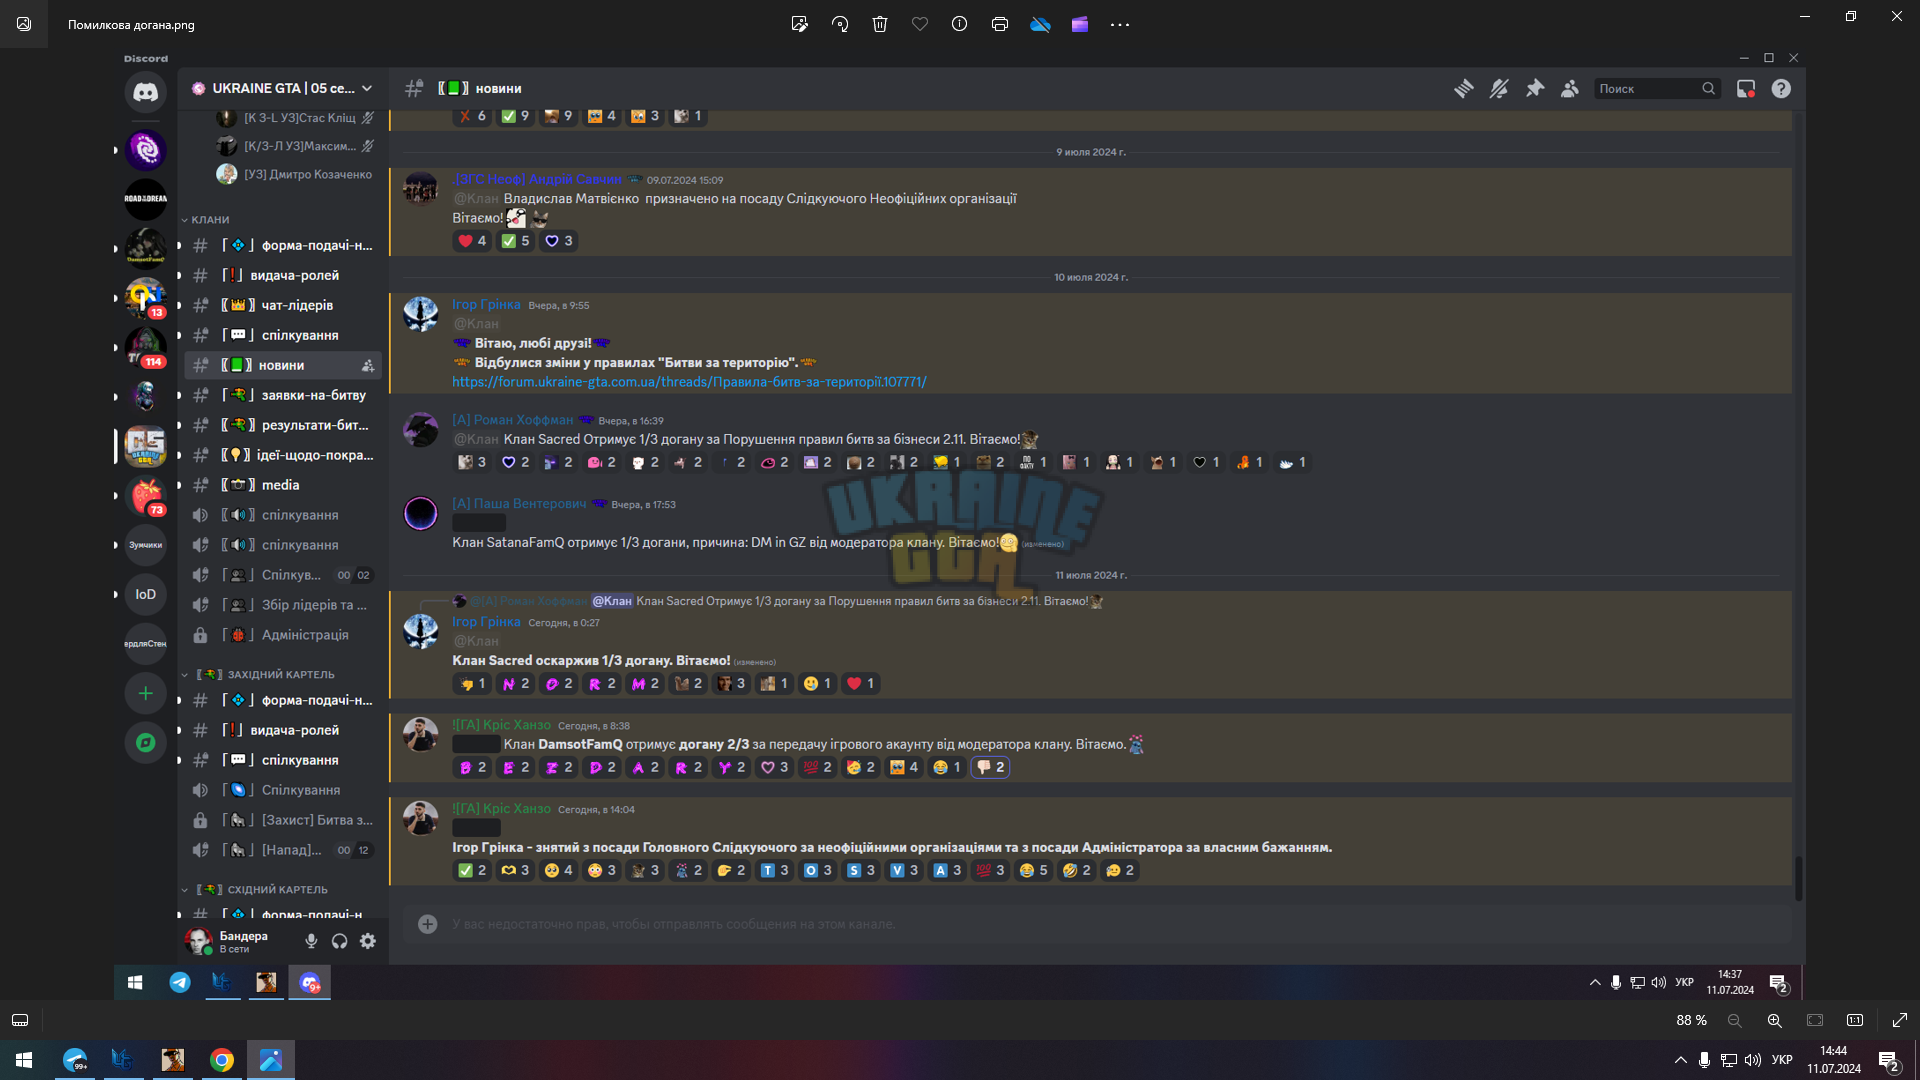Add the photo to favorites heart
The width and height of the screenshot is (1920, 1080).
tap(920, 24)
